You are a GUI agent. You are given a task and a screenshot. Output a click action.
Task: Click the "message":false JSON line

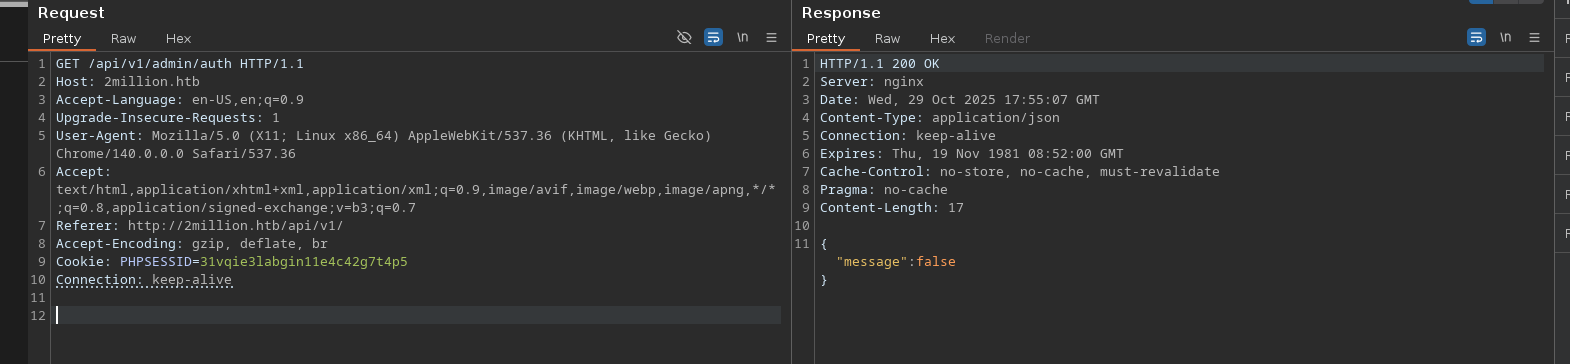[x=896, y=261]
